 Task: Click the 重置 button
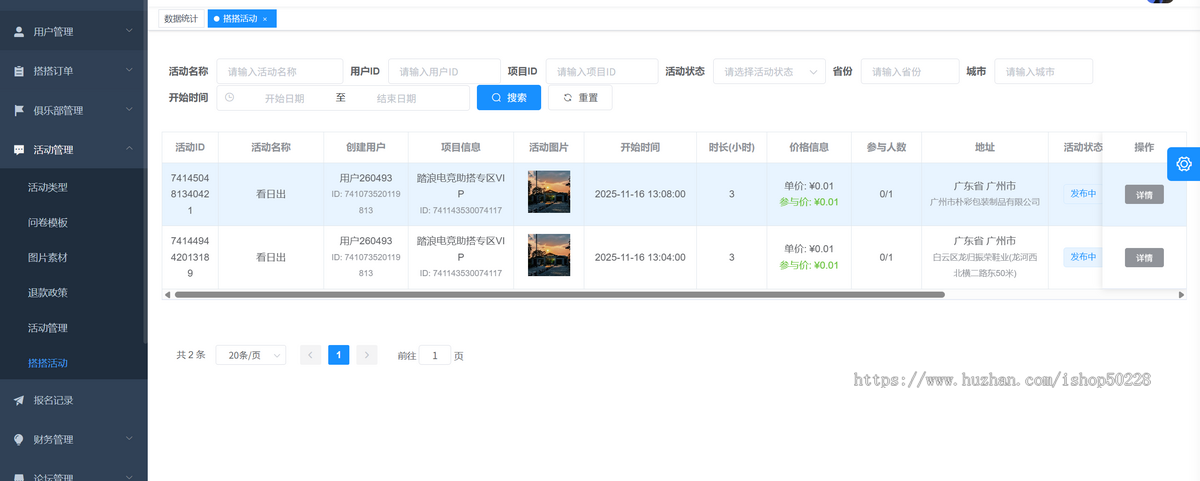tap(580, 98)
